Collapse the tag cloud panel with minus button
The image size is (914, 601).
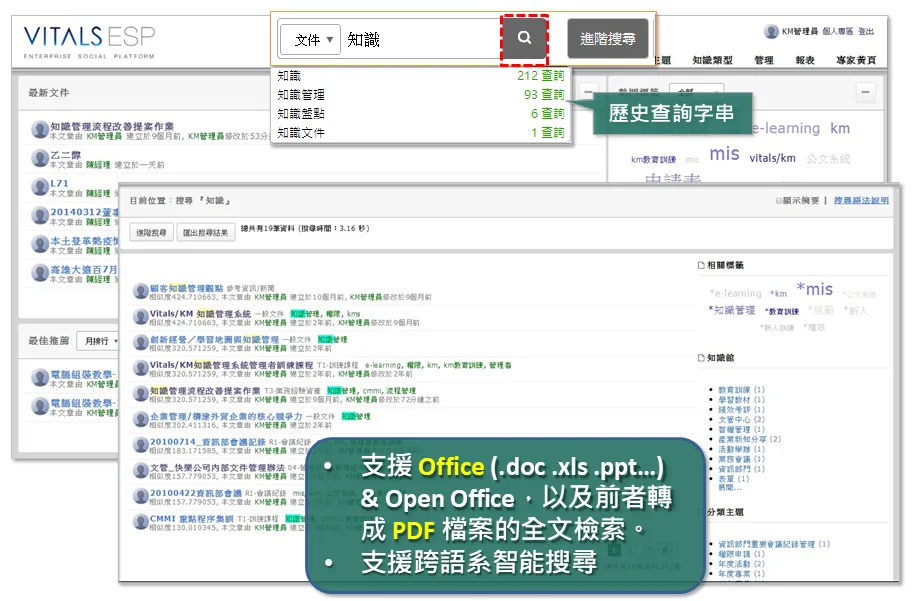click(866, 92)
